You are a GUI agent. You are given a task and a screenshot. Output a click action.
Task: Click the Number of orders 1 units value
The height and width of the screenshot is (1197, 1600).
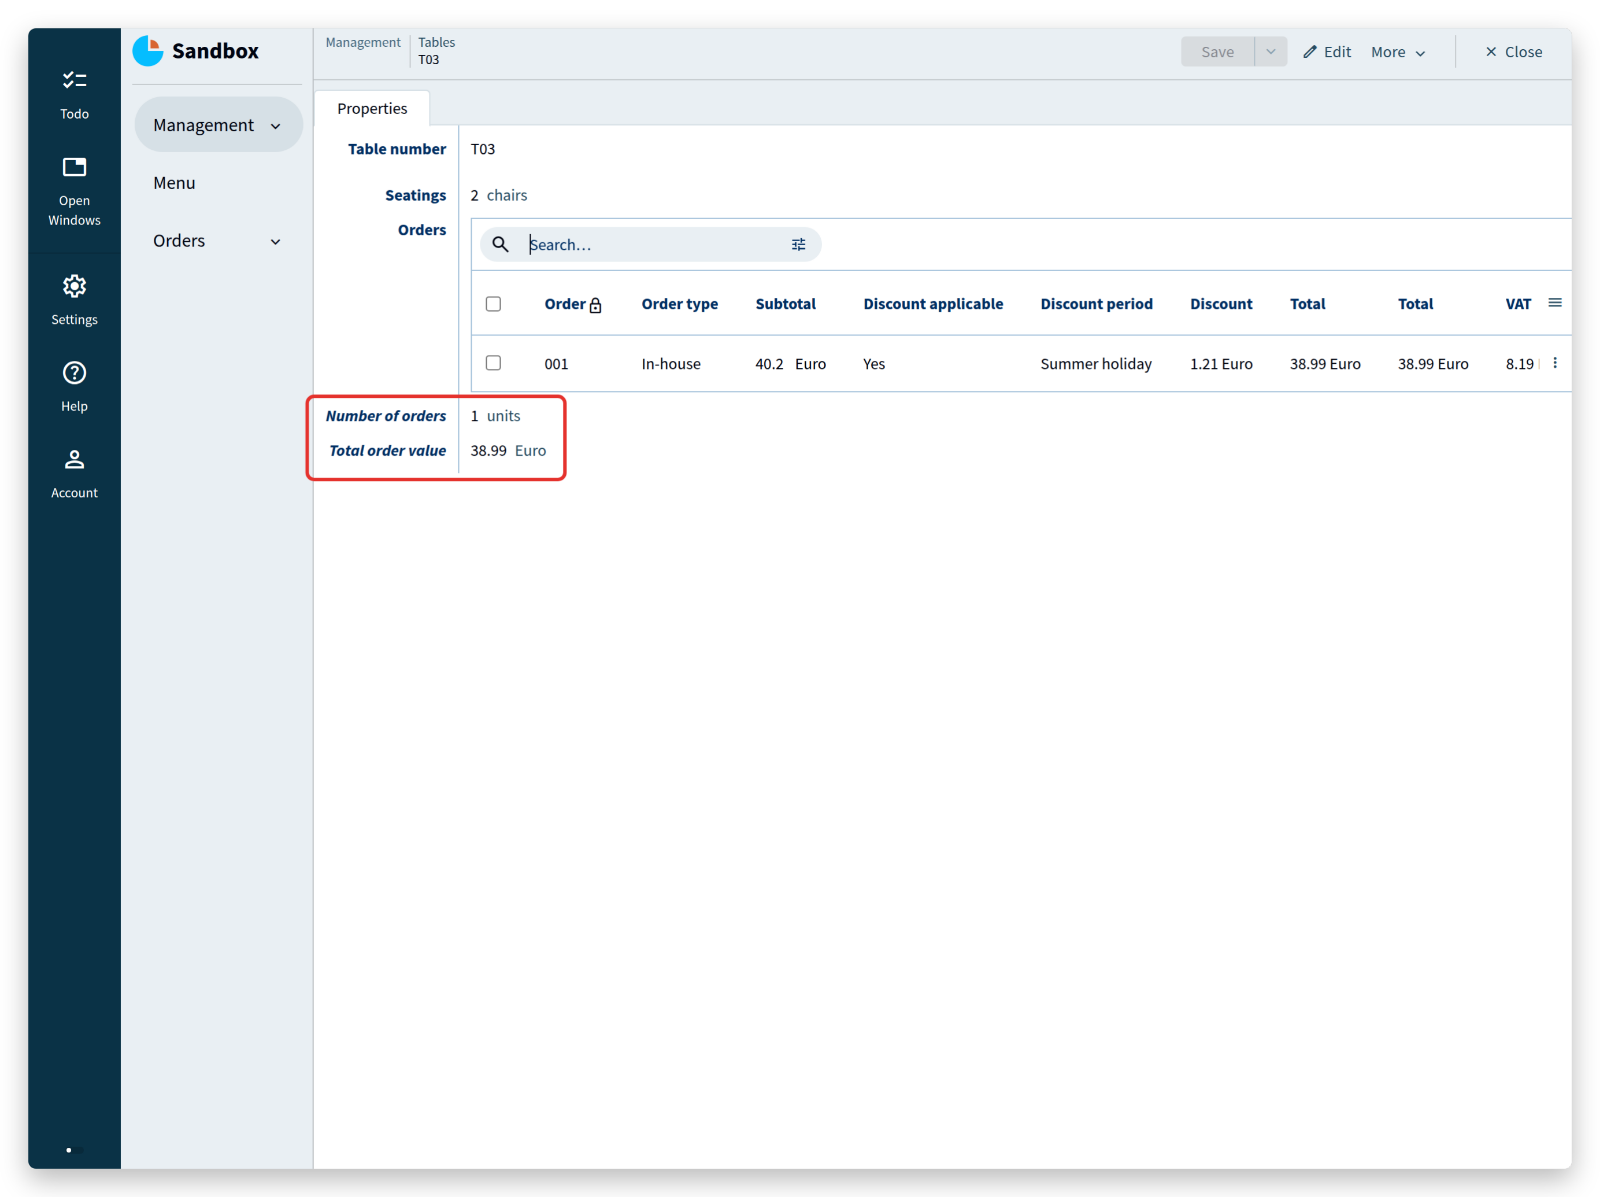495,416
